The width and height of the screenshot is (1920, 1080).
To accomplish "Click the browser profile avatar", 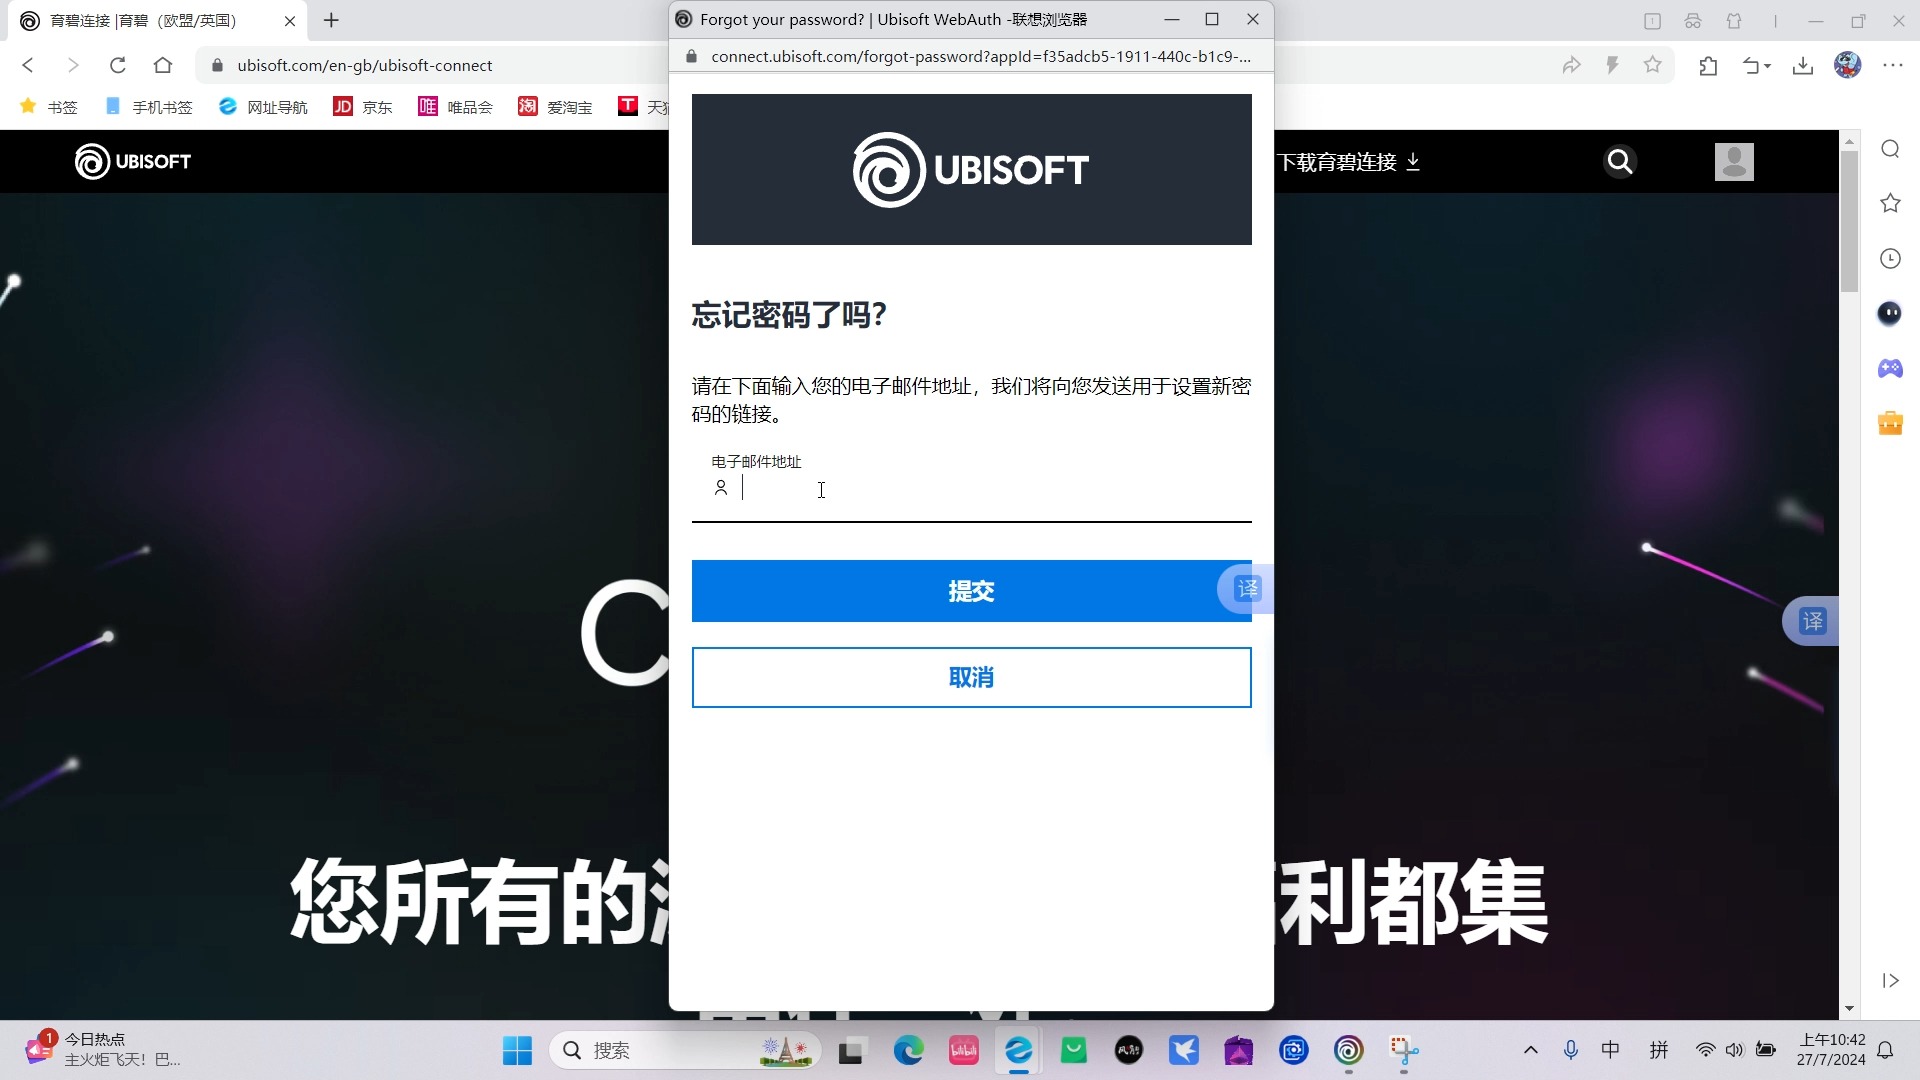I will pyautogui.click(x=1847, y=65).
